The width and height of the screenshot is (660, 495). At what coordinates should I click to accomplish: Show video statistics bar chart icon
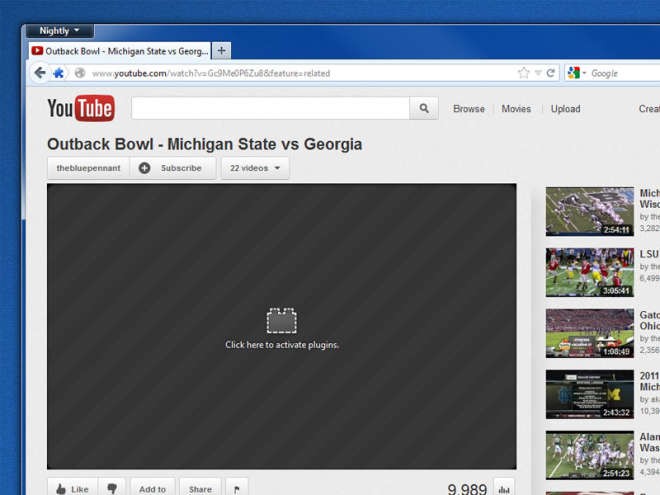point(504,488)
